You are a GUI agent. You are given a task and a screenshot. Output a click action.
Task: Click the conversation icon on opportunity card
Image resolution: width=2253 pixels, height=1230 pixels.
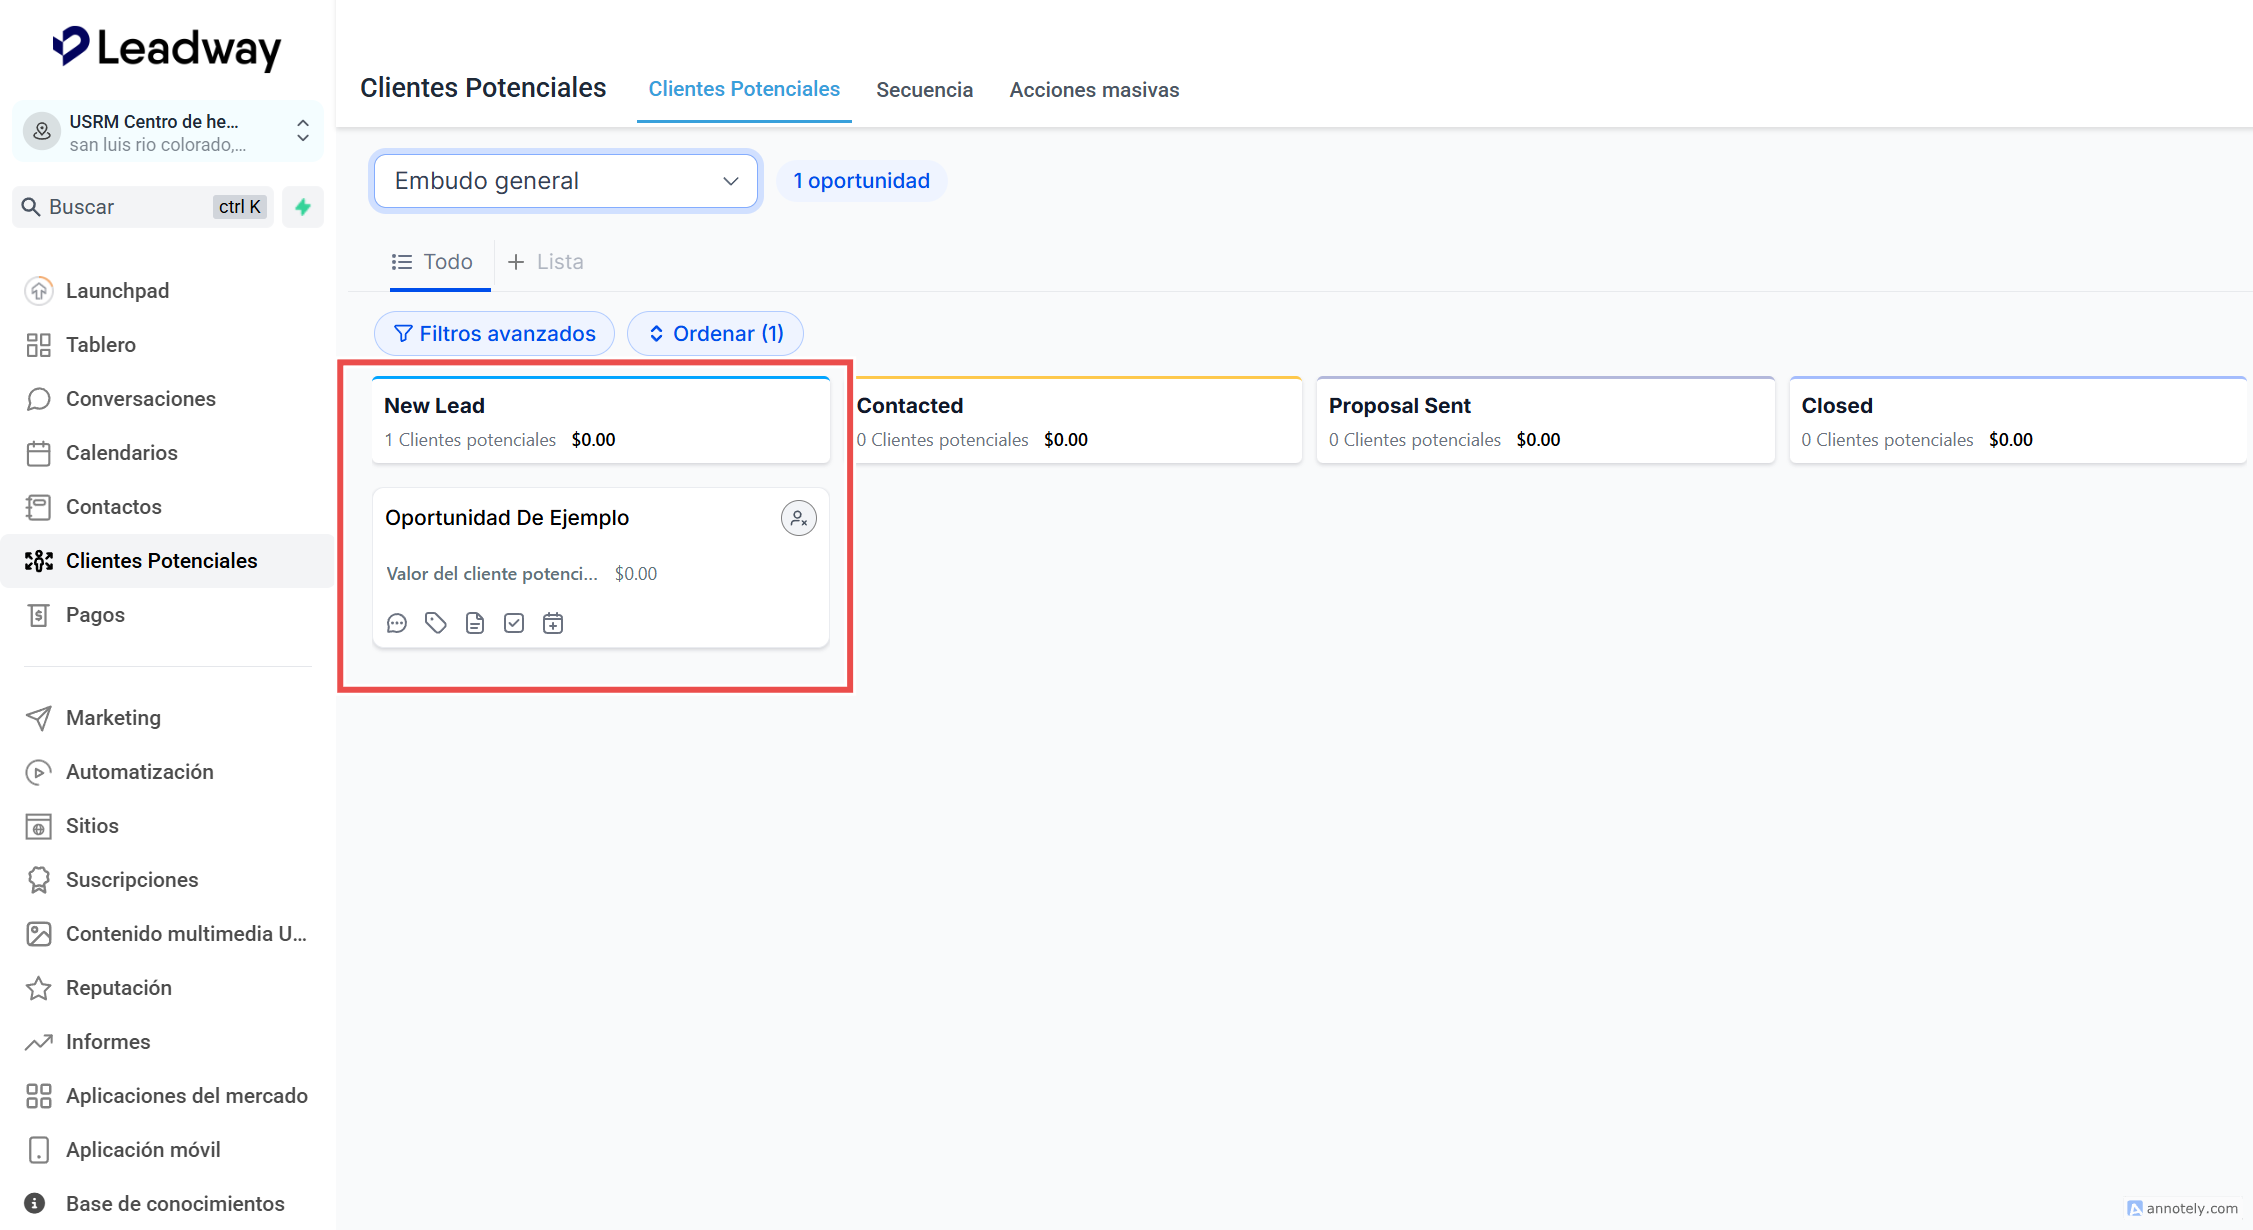(397, 624)
